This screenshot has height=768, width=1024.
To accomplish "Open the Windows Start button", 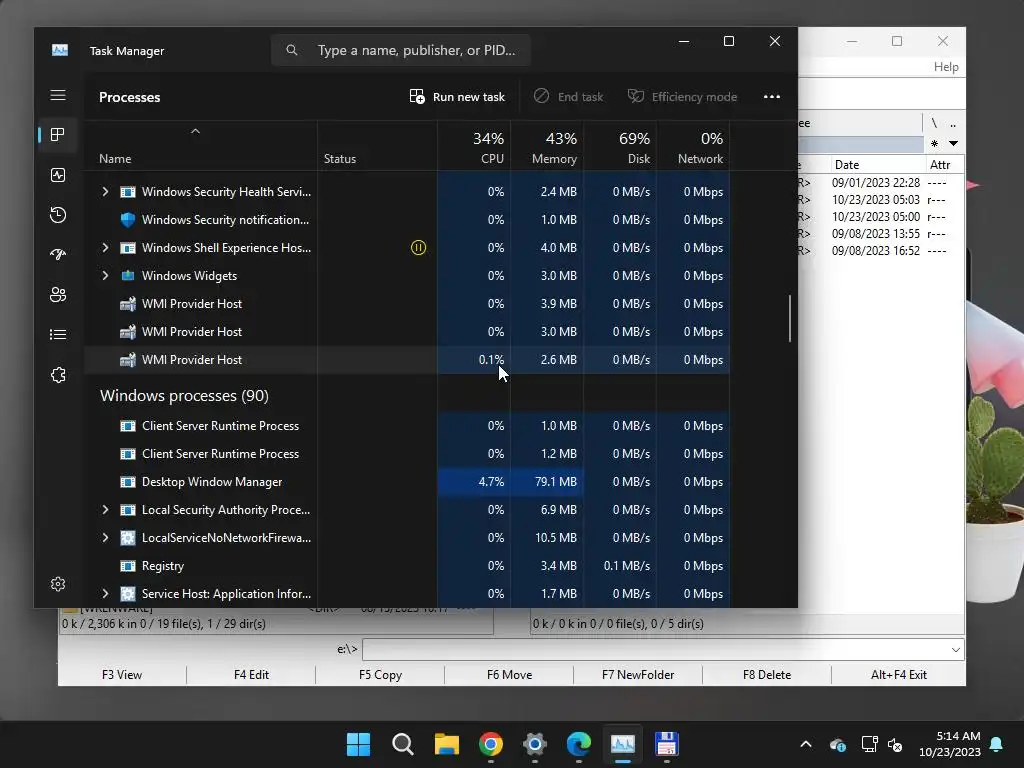I will 359,744.
